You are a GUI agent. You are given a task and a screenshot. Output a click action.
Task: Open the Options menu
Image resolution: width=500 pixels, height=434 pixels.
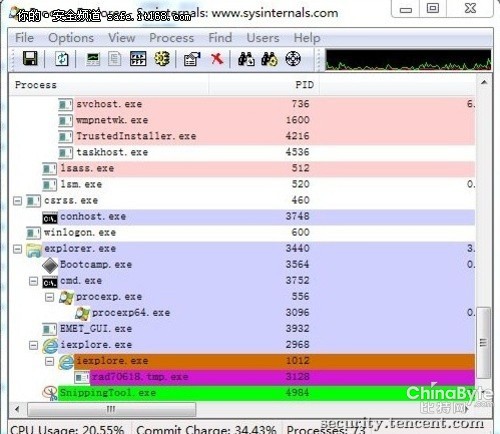coord(71,38)
